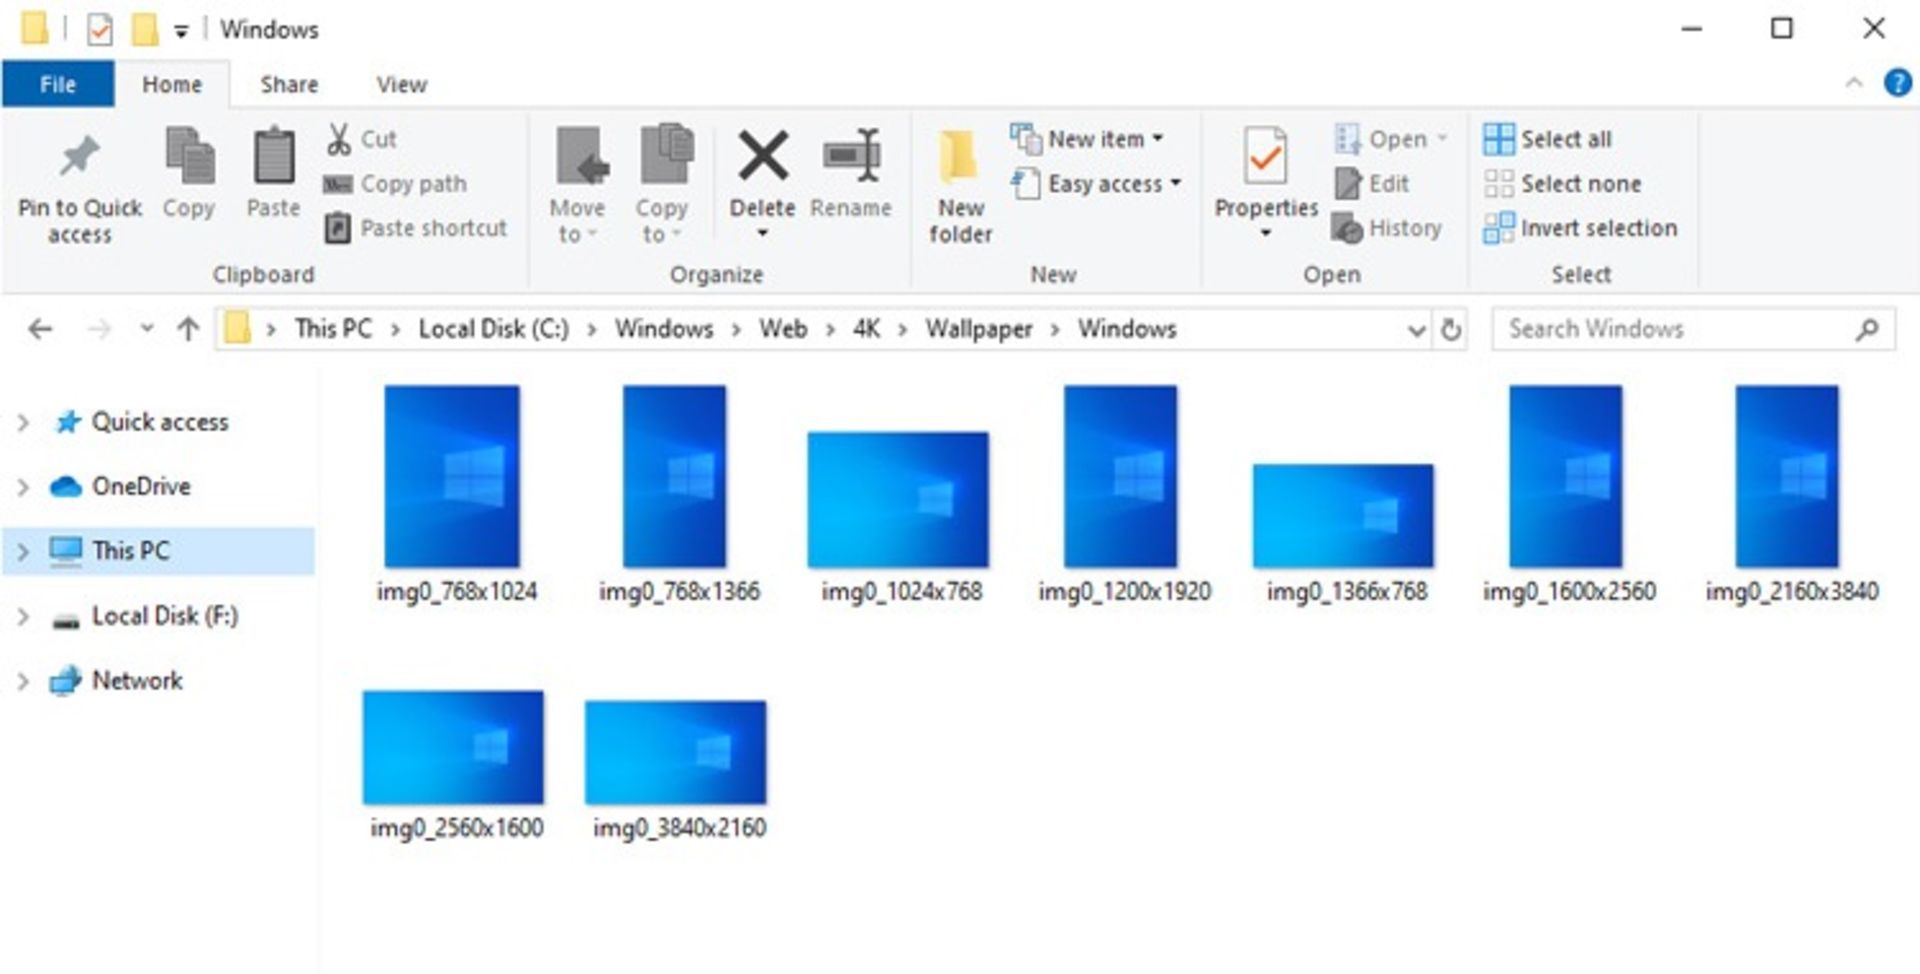1920x974 pixels.
Task: Collapse the ribbon with the caret icon
Action: 1854,83
